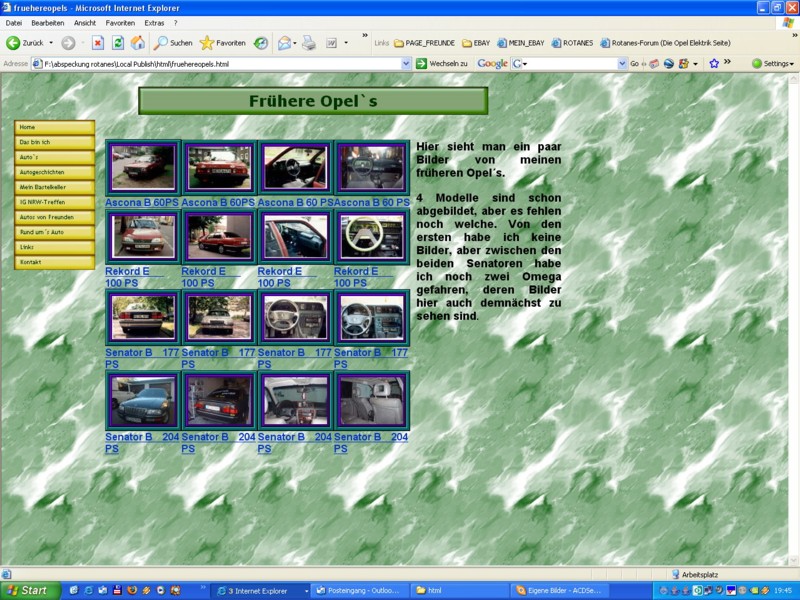Open the 'IG NRW-Treffen' sidebar link
The height and width of the screenshot is (600, 800).
(x=55, y=202)
